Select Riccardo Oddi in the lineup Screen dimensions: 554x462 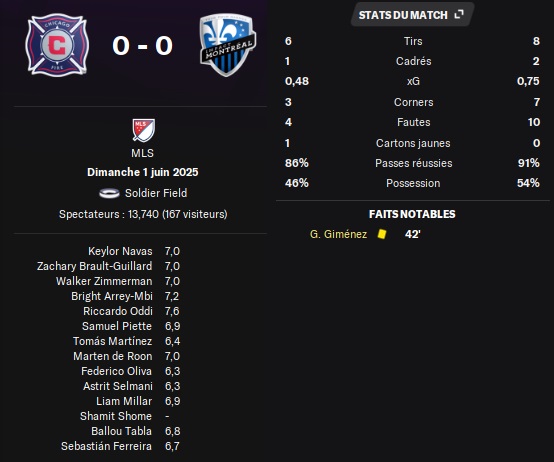[118, 311]
